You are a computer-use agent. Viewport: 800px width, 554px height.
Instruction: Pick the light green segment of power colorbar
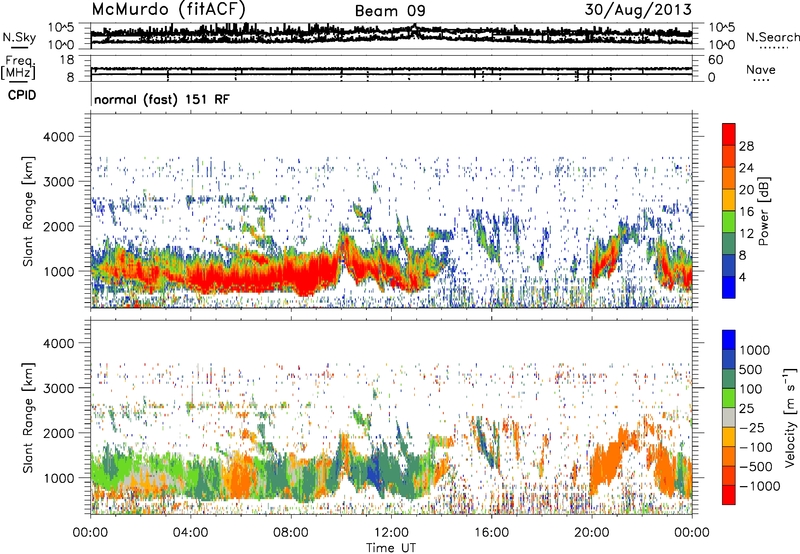(729, 222)
